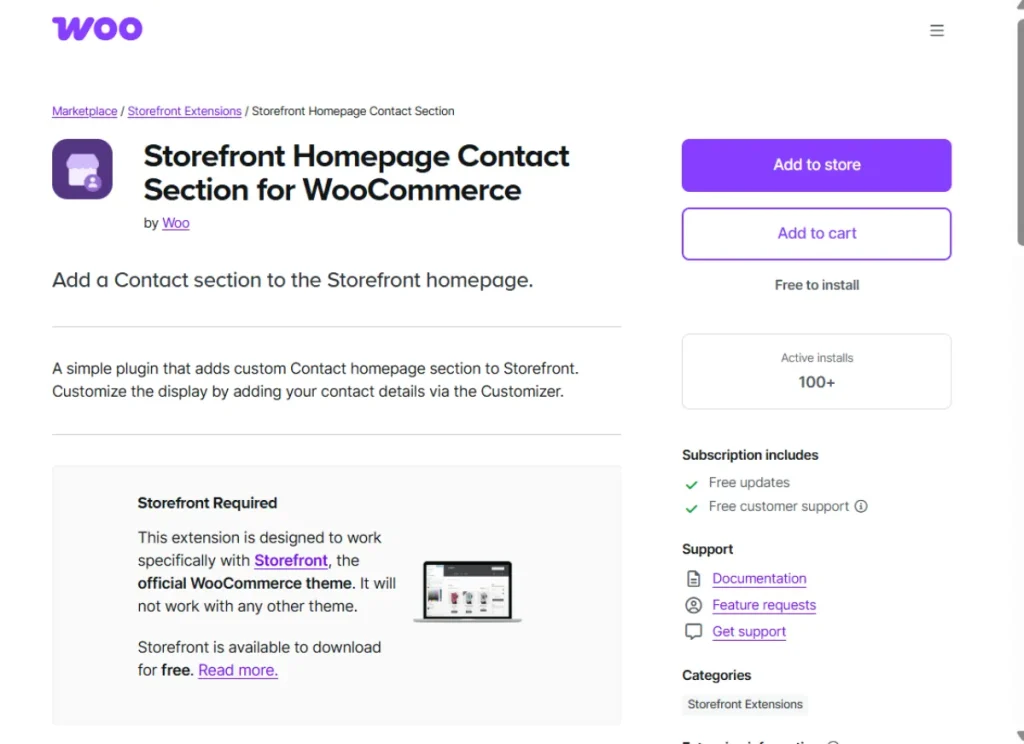The width and height of the screenshot is (1024, 744).
Task: Select the Storefront Extensions category tag
Action: click(x=744, y=705)
